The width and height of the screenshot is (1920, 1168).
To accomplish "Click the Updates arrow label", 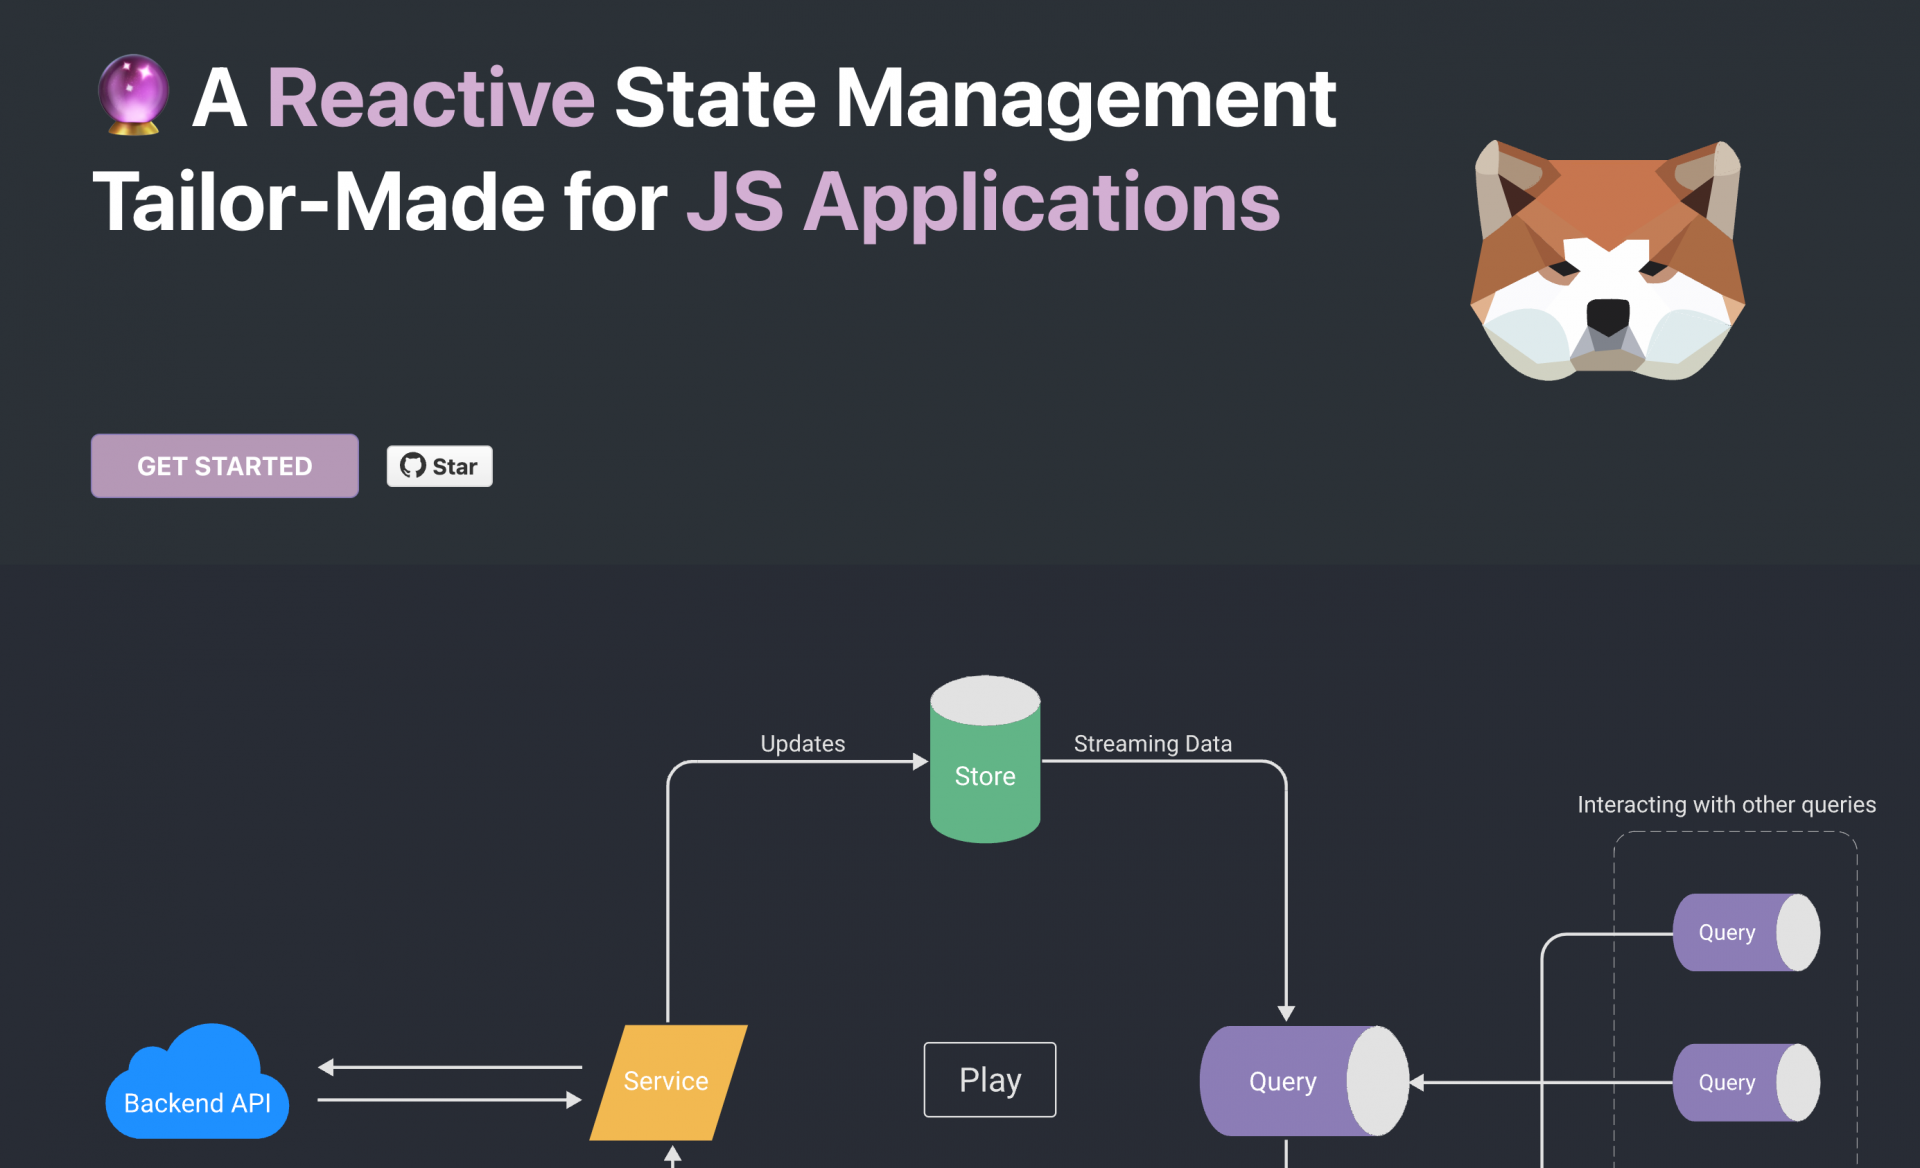I will [x=802, y=743].
